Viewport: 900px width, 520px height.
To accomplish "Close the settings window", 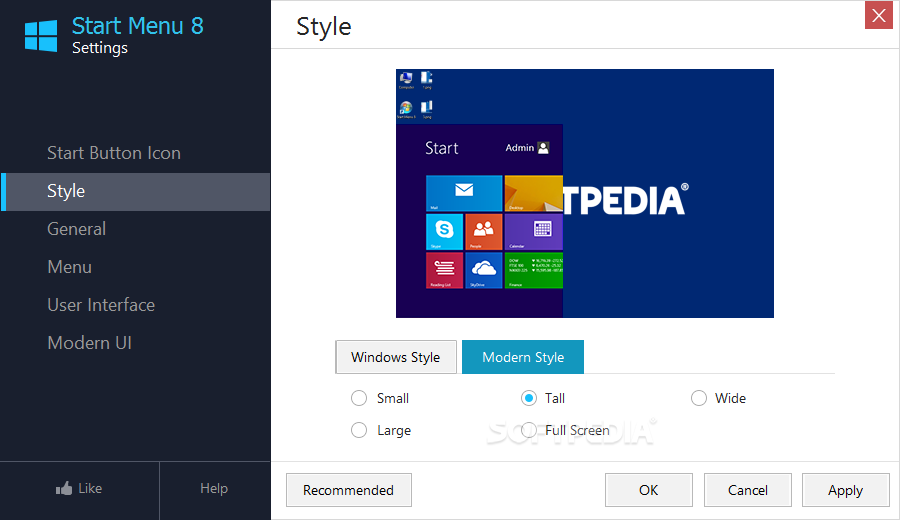I will (x=879, y=15).
